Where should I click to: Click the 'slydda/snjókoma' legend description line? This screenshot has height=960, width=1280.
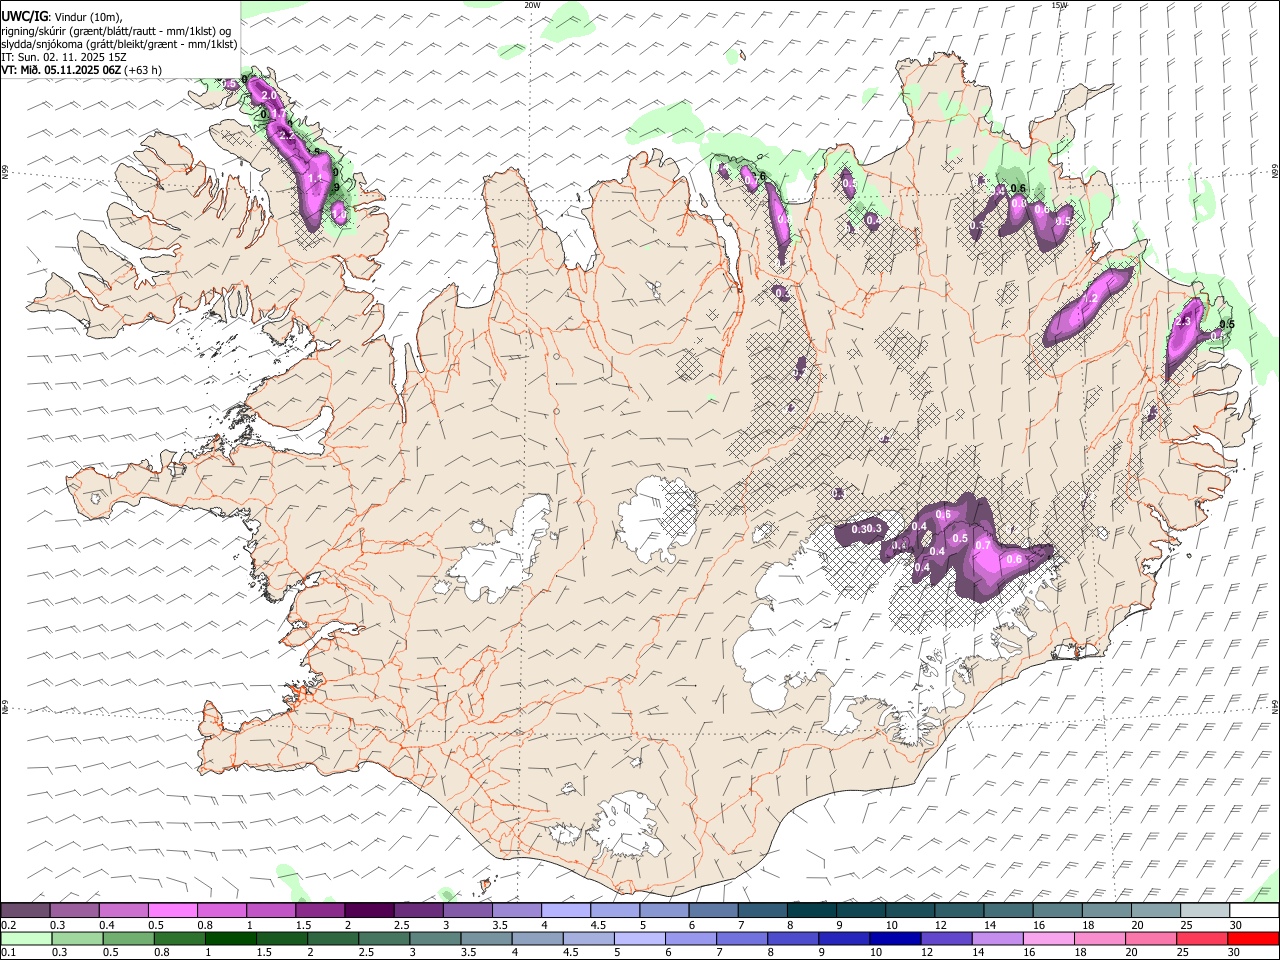coord(120,44)
